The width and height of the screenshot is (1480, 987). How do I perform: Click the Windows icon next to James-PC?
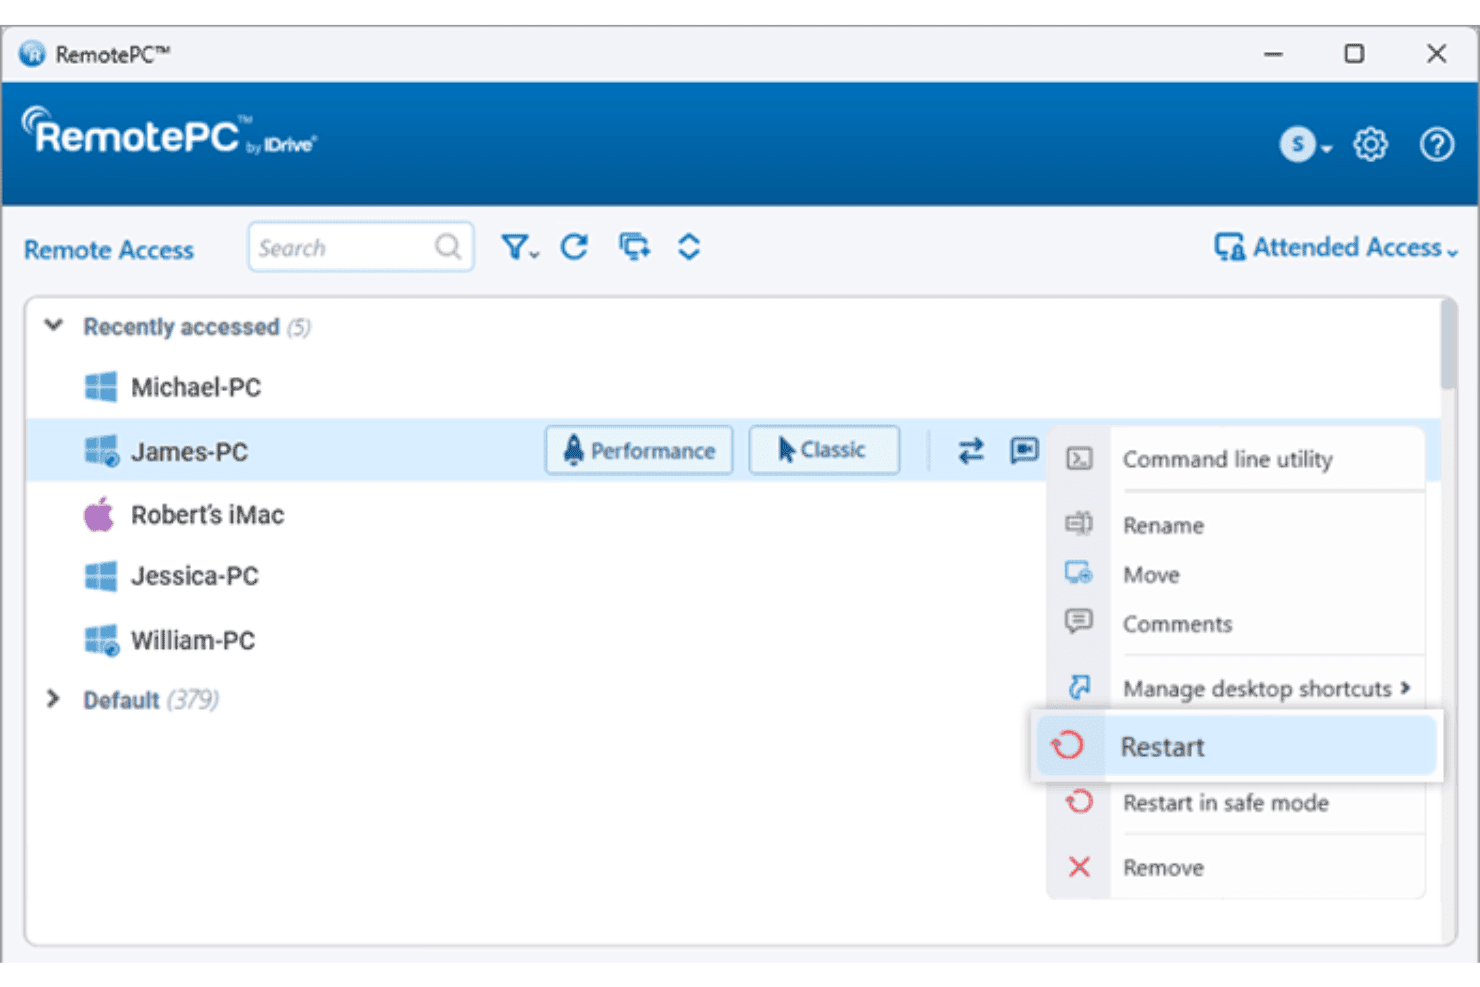[x=102, y=451]
